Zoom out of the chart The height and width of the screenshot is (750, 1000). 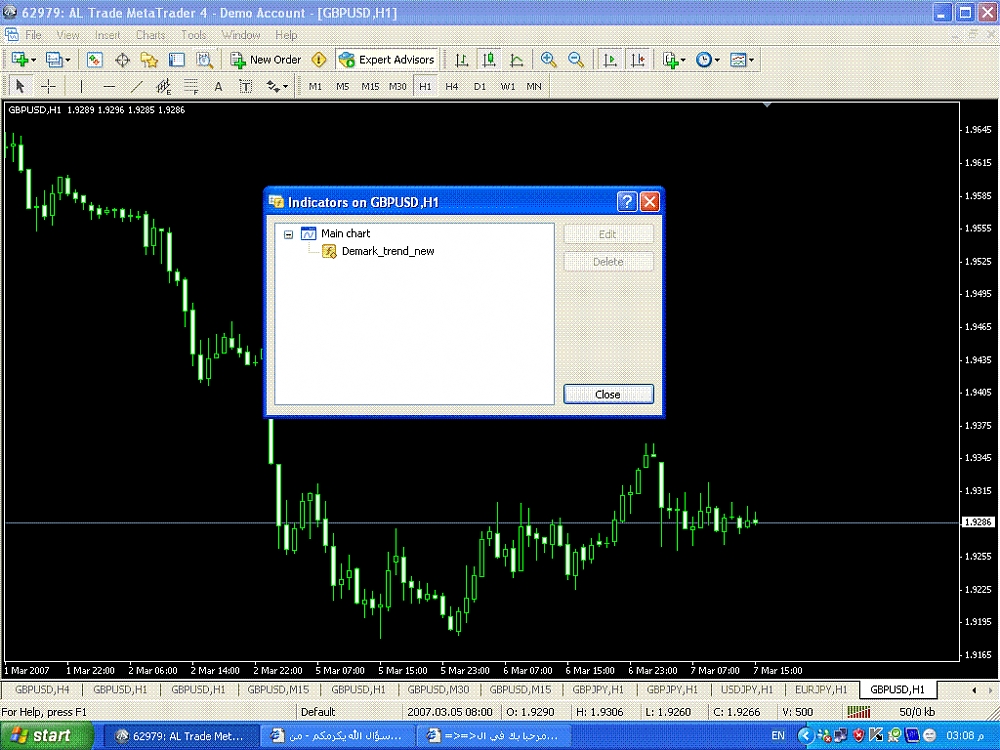point(576,60)
